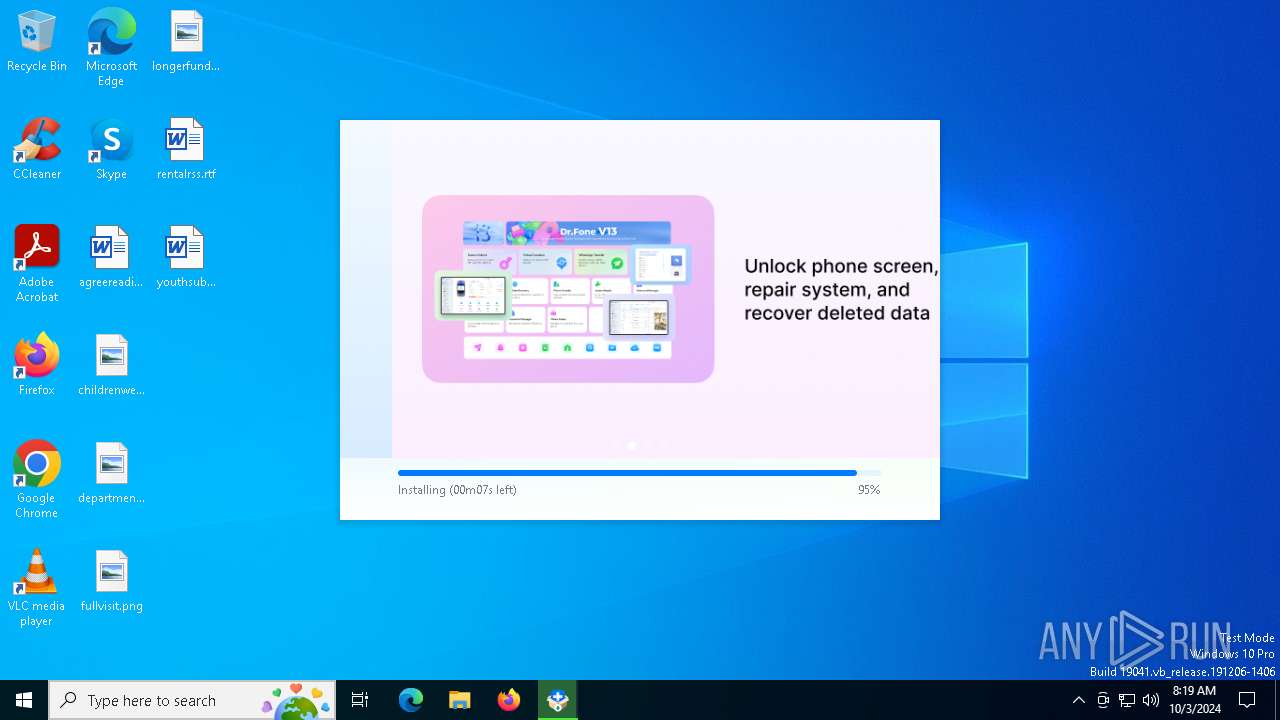Launch Microsoft Edge from desktop shortcut
This screenshot has height=720, width=1280.
[x=111, y=48]
